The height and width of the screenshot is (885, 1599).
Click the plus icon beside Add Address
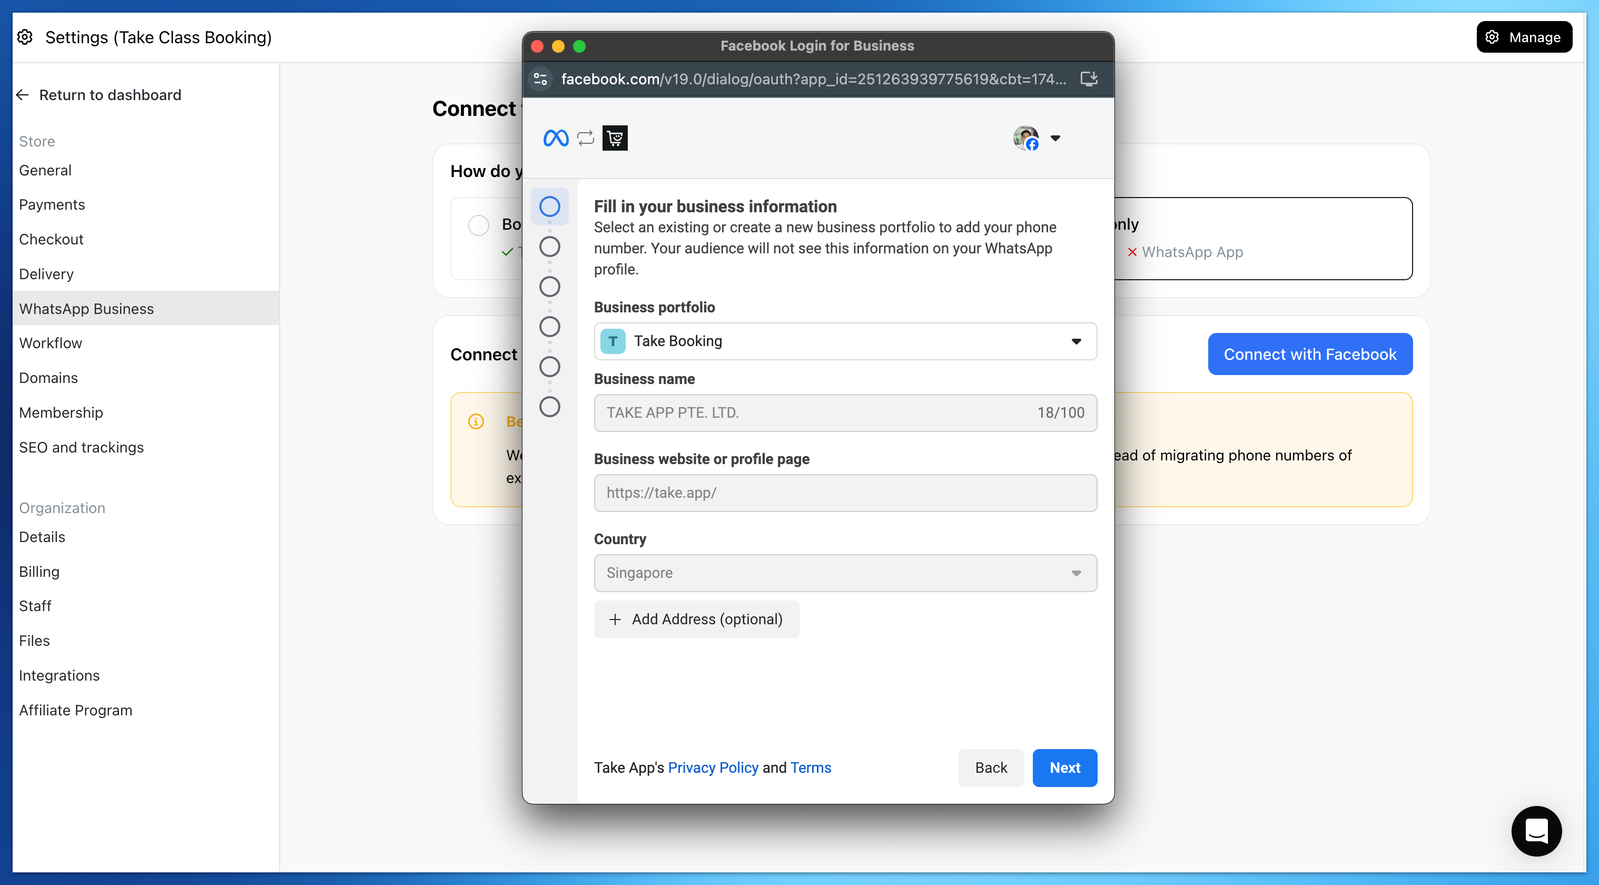tap(615, 620)
